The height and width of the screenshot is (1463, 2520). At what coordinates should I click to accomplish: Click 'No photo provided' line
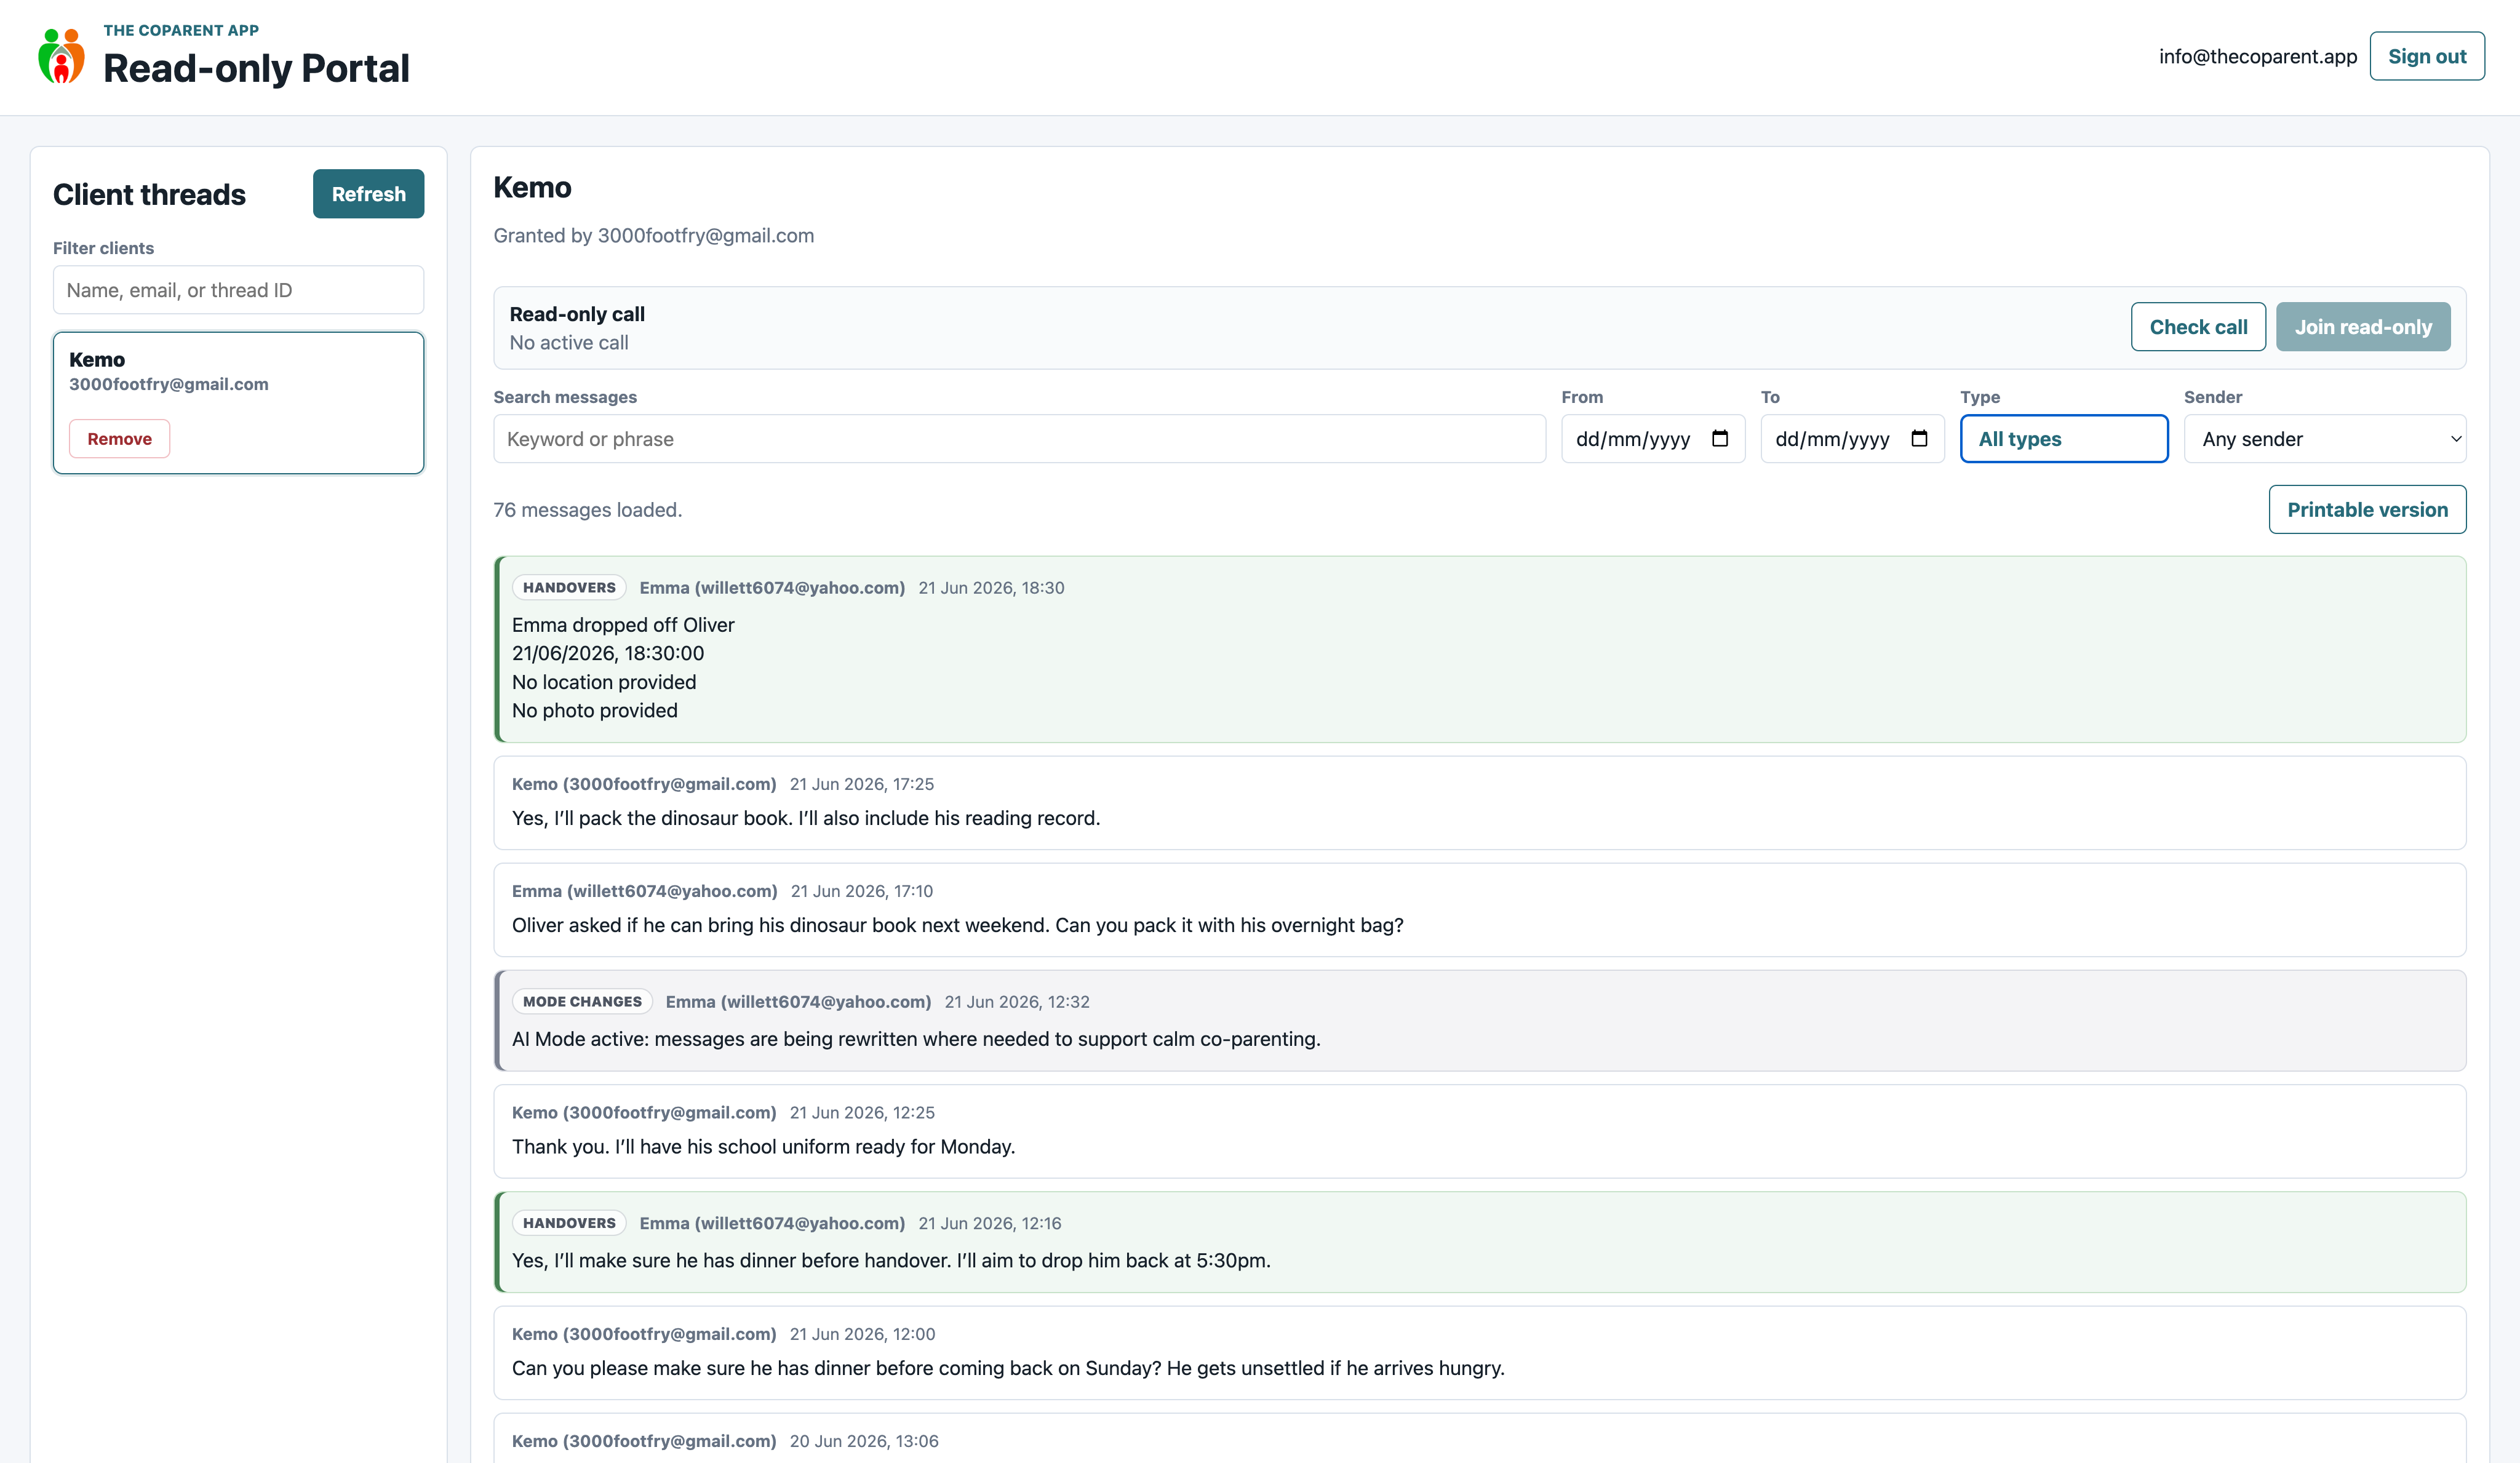594,711
